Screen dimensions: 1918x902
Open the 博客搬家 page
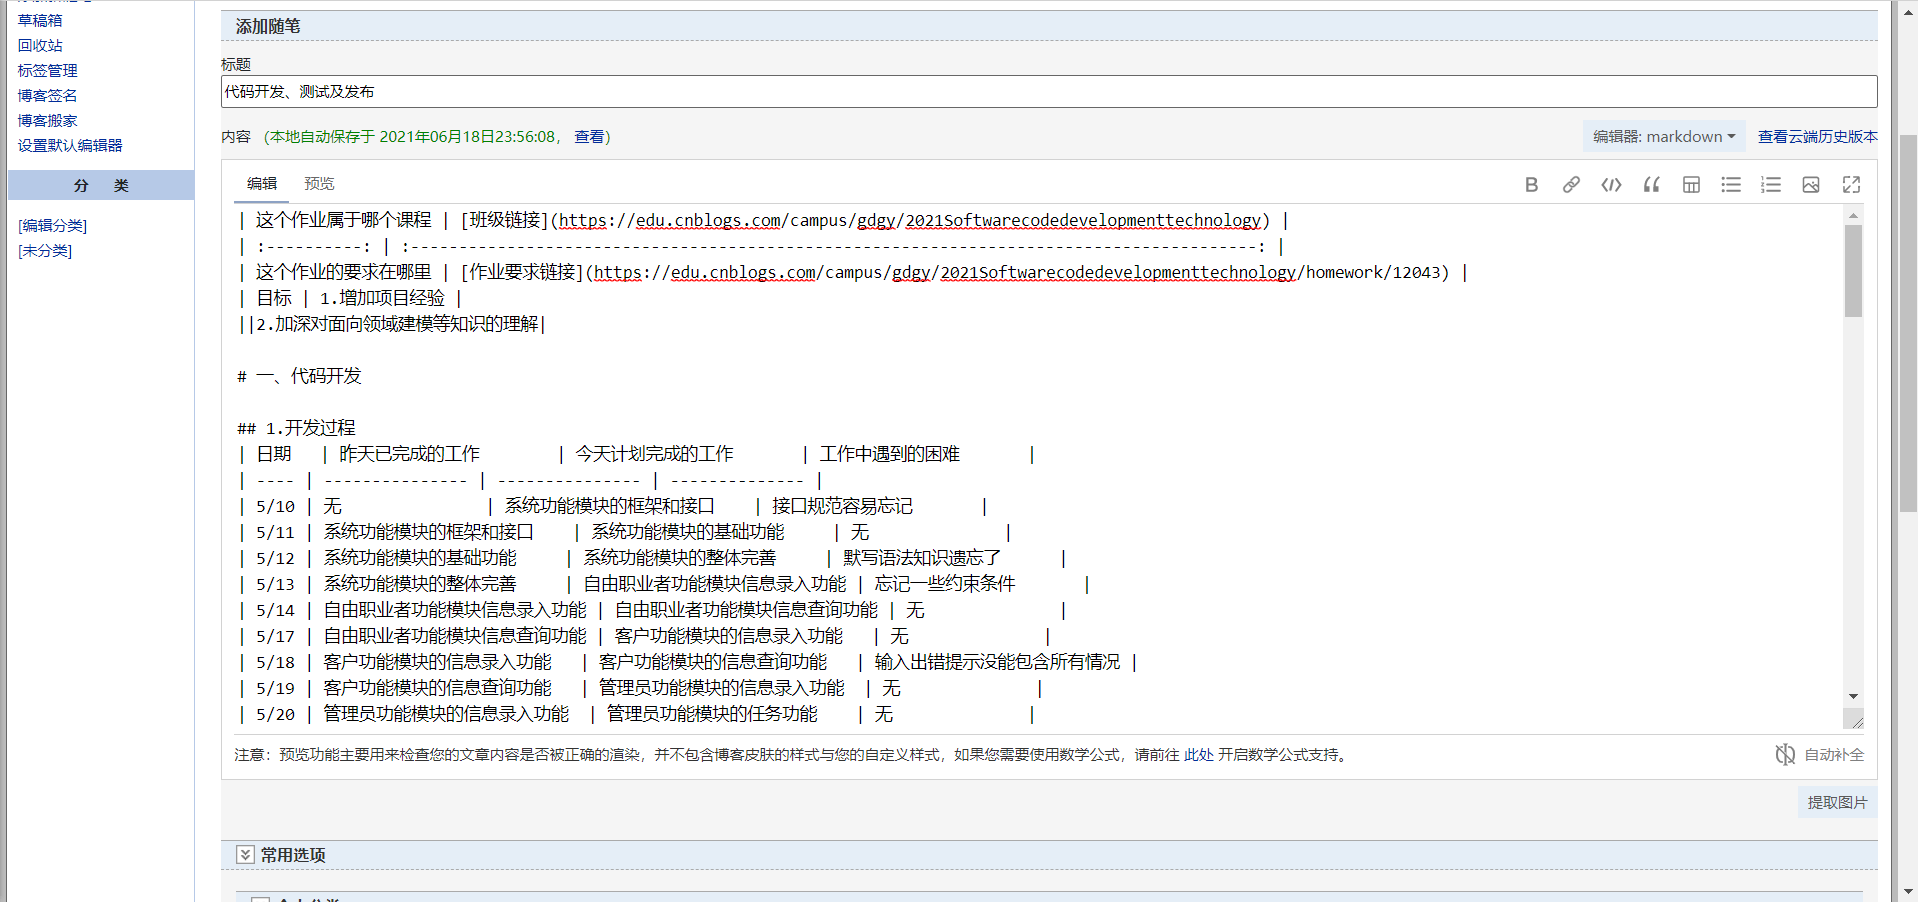tap(47, 120)
